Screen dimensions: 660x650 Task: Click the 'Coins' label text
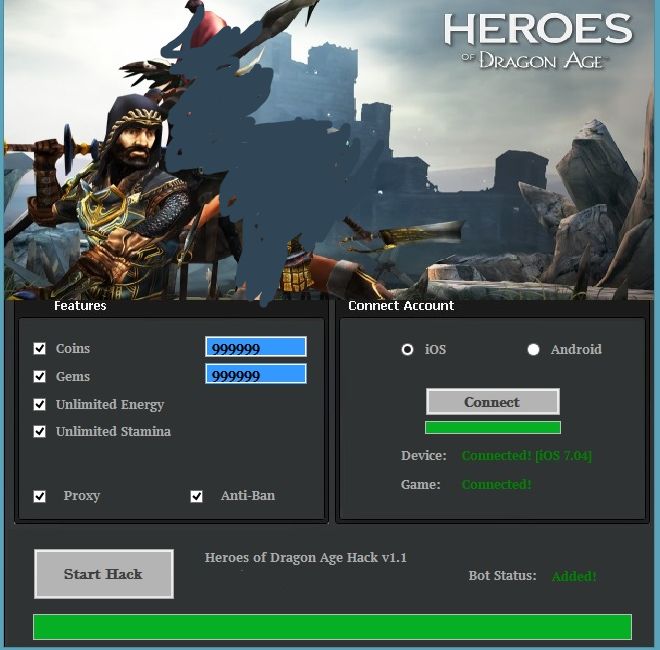click(73, 349)
